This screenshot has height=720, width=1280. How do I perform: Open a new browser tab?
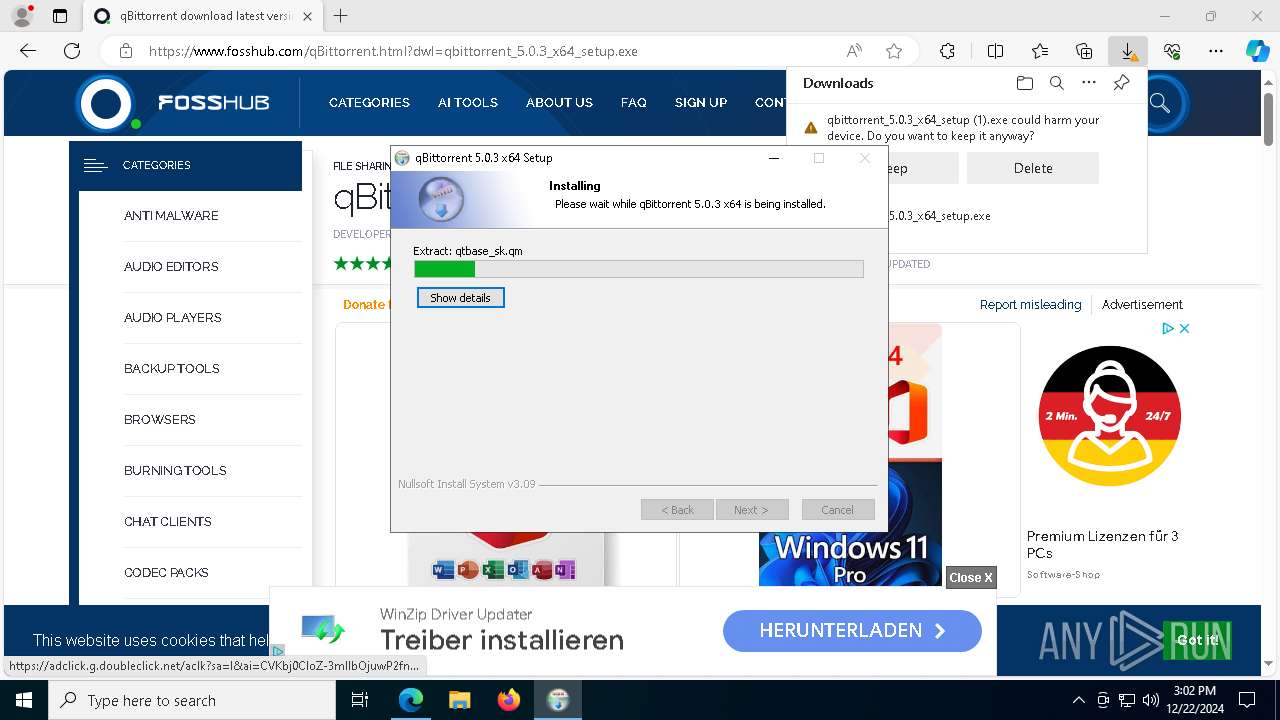click(341, 16)
